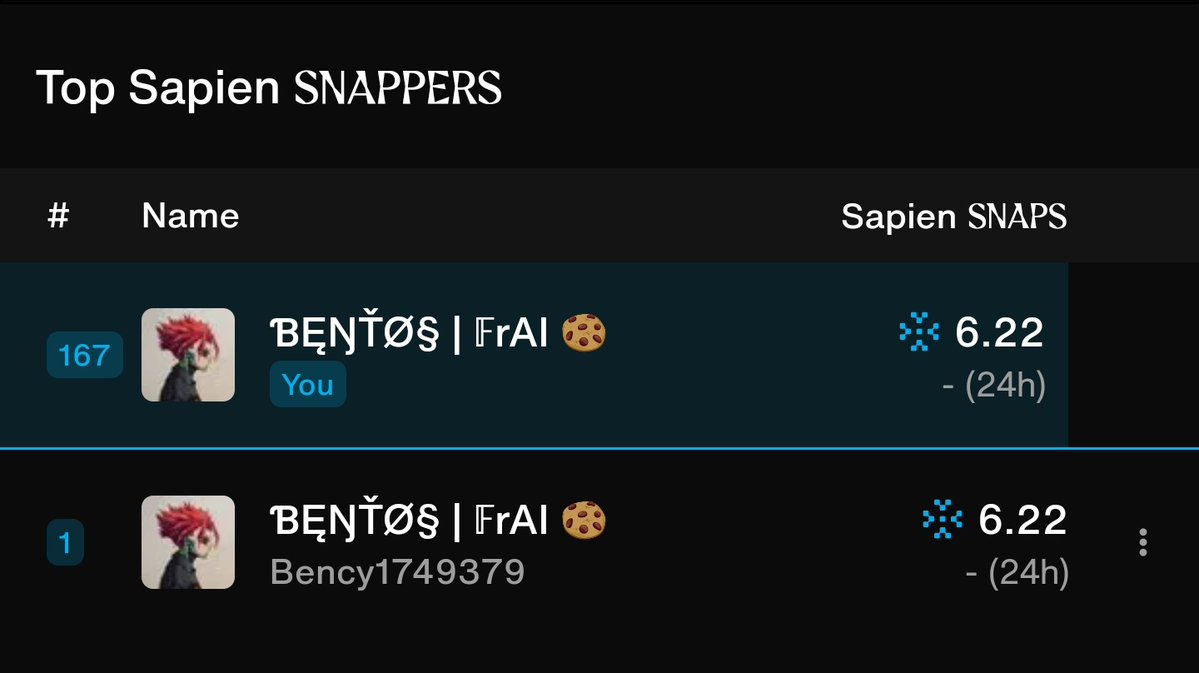Sort by the Sapien SNAPS column header
1199x673 pixels.
(954, 216)
